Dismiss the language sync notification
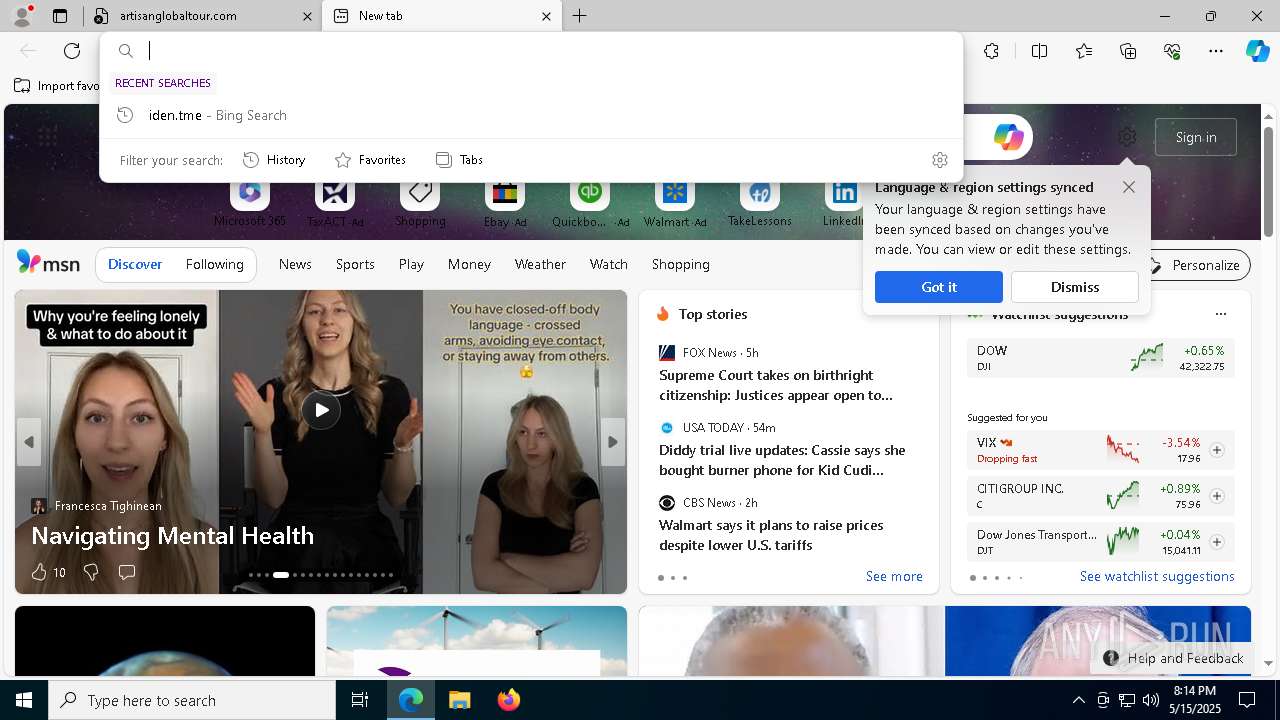 pos(1075,287)
